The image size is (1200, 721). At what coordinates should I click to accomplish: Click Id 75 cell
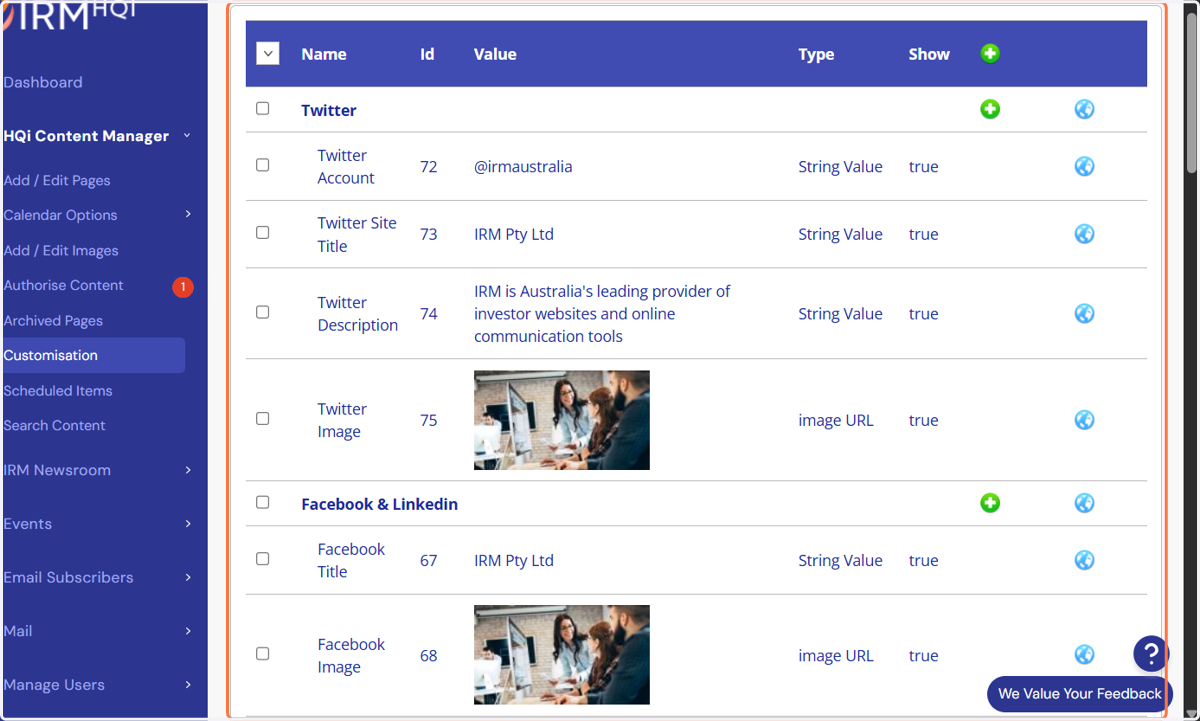click(429, 420)
